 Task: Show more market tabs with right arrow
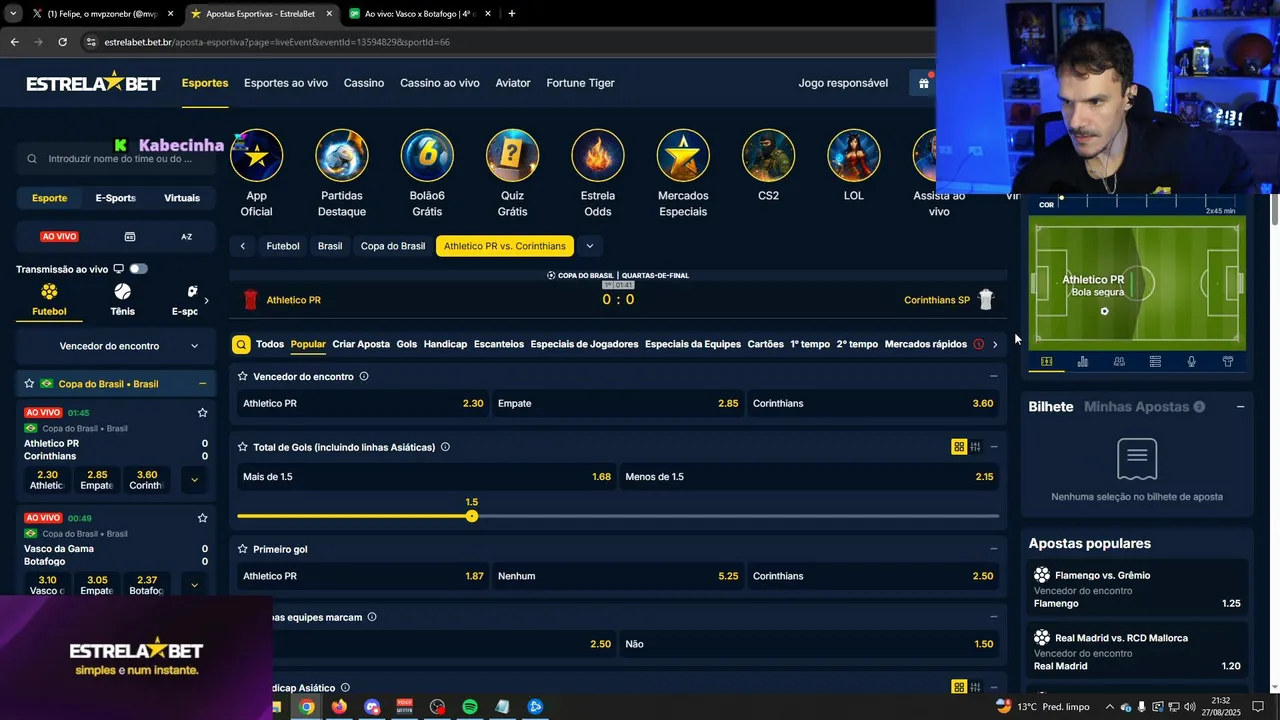click(994, 344)
